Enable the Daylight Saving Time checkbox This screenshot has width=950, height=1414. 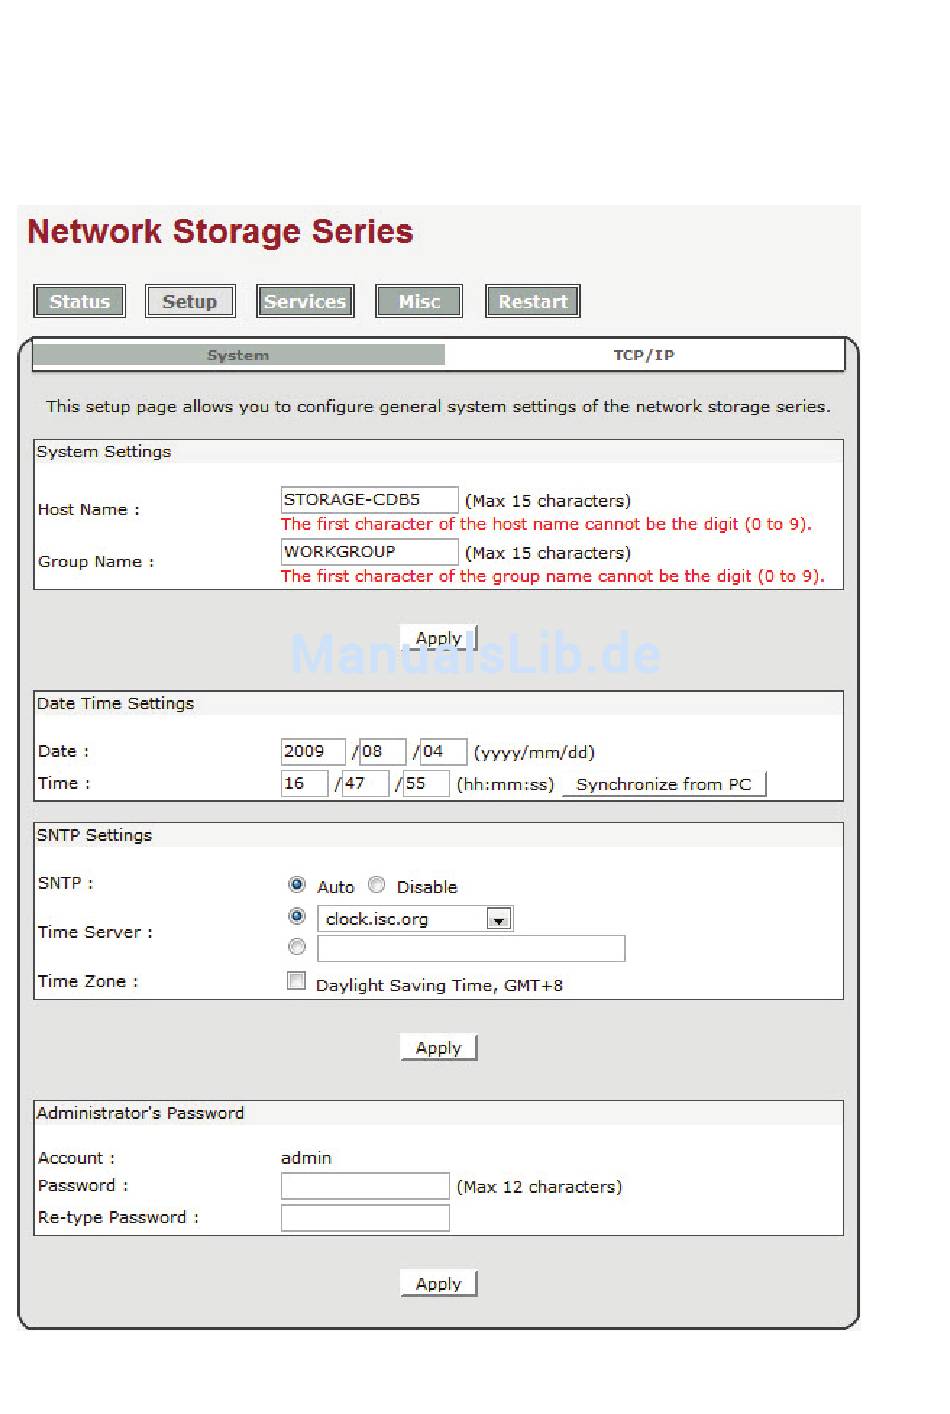(x=296, y=981)
